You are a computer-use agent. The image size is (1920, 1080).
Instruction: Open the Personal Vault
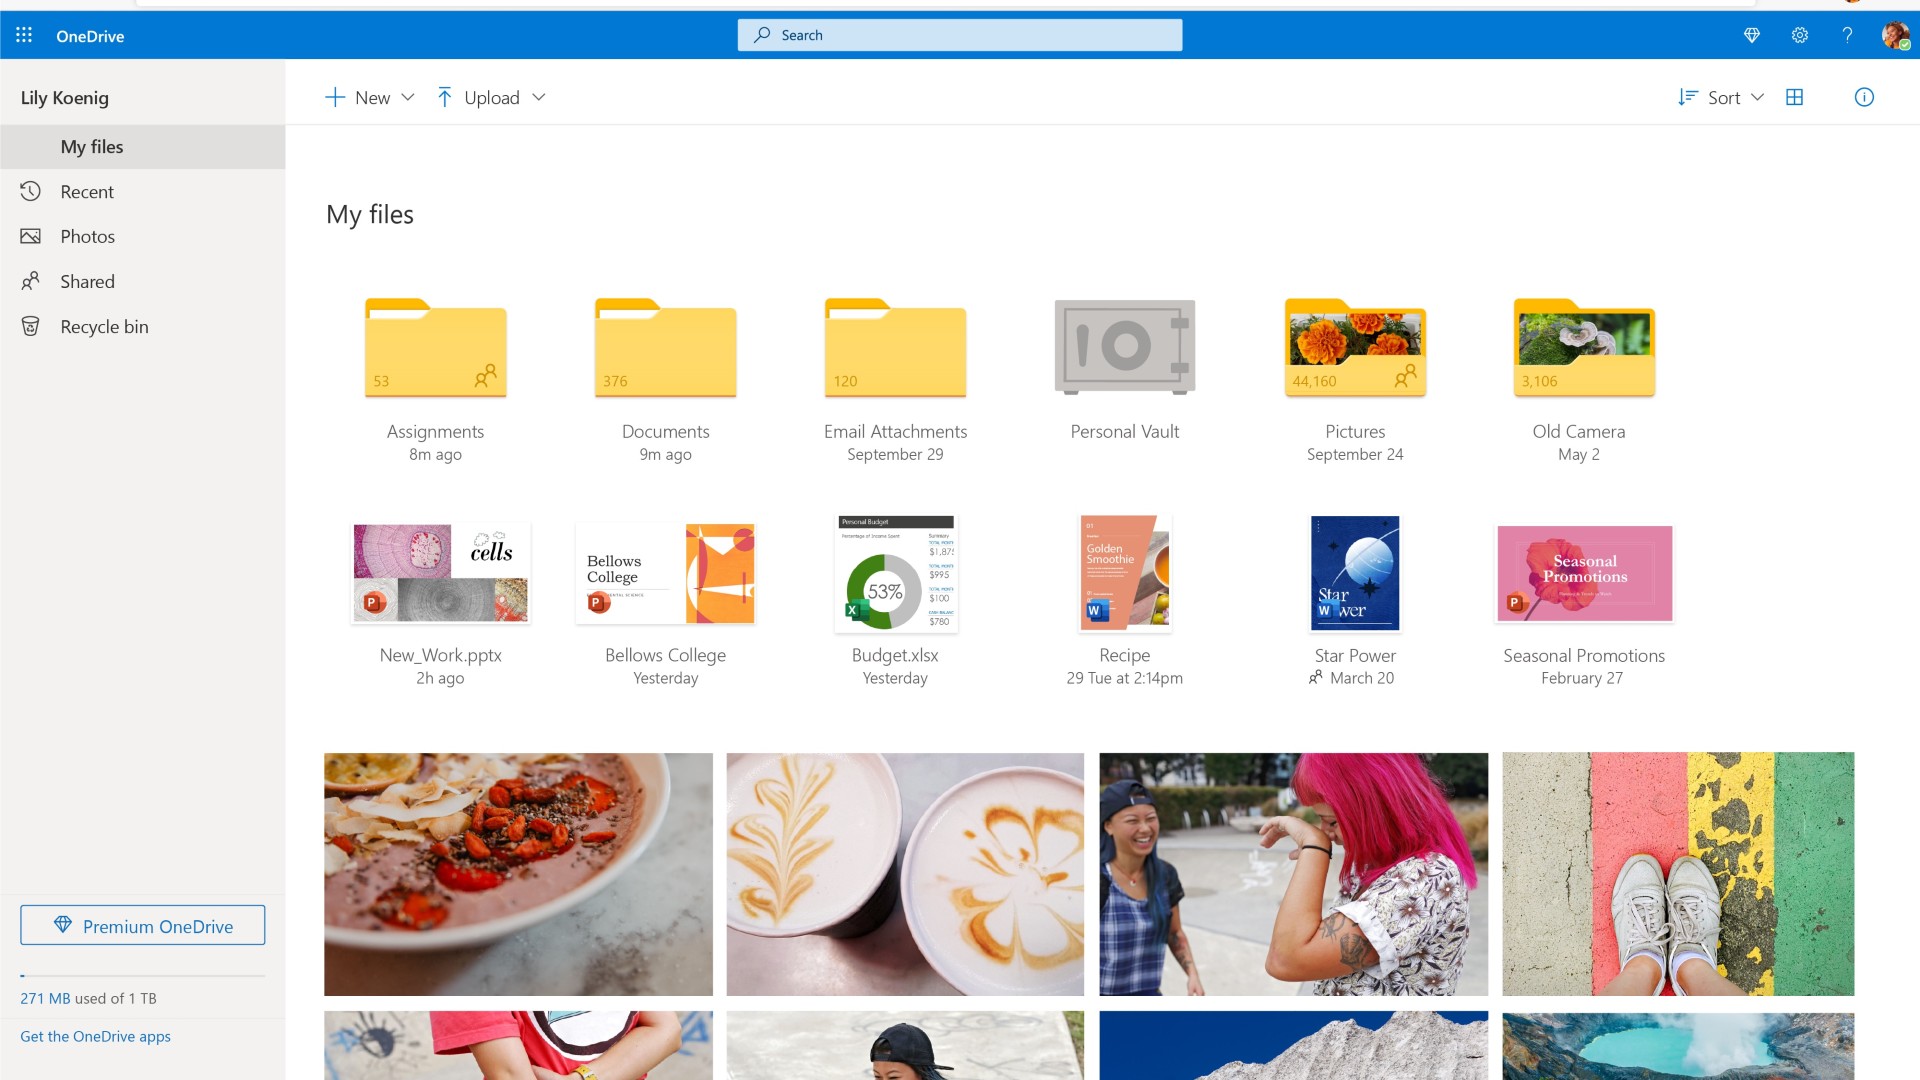pyautogui.click(x=1124, y=347)
